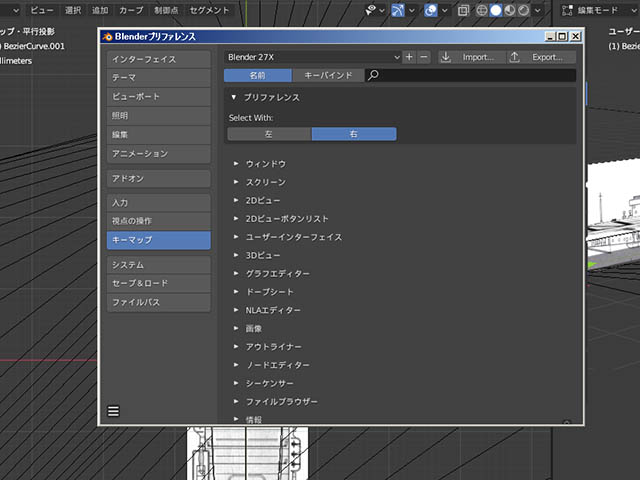This screenshot has width=640, height=480.
Task: Filter keymap by キーバインド (key-binding)
Action: (328, 75)
